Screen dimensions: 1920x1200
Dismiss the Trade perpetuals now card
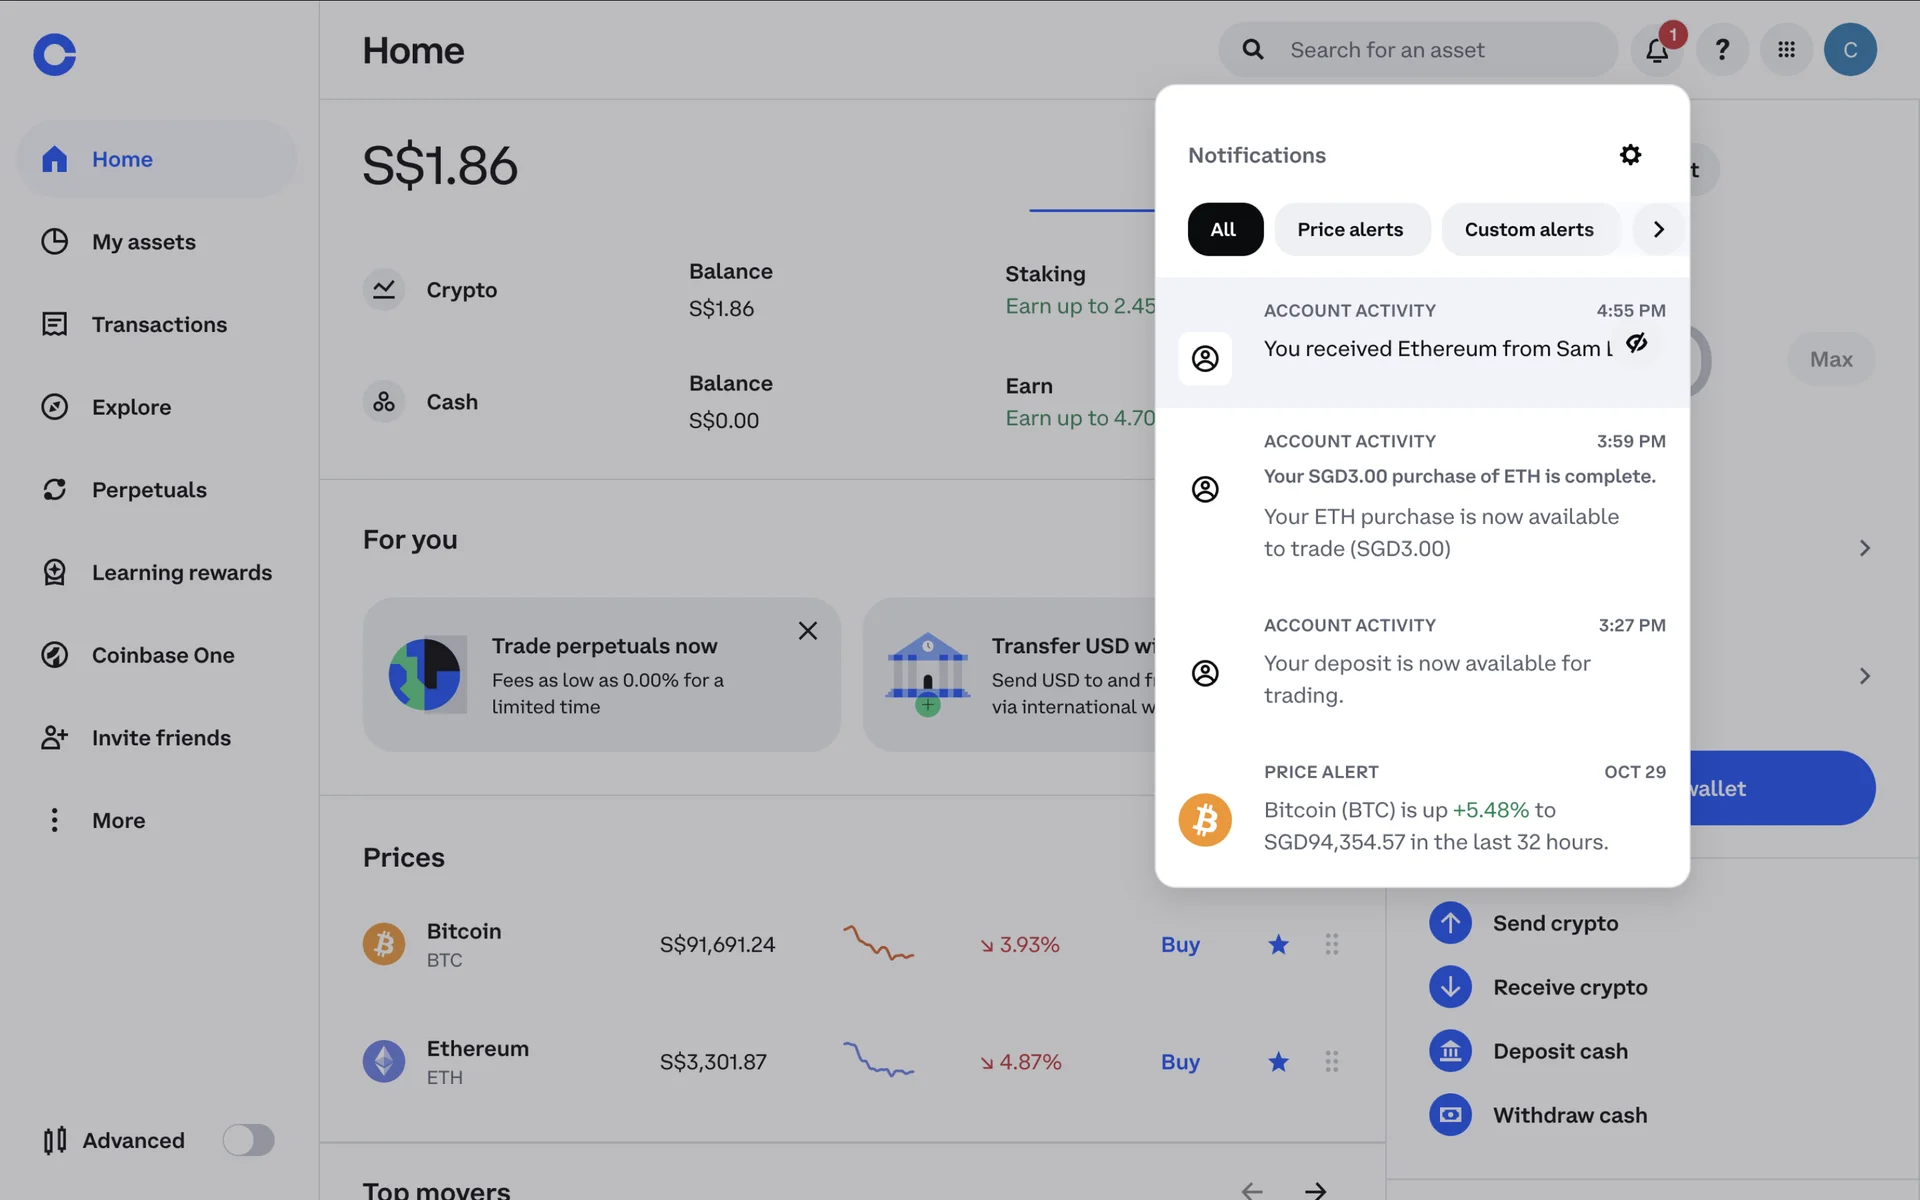point(808,631)
